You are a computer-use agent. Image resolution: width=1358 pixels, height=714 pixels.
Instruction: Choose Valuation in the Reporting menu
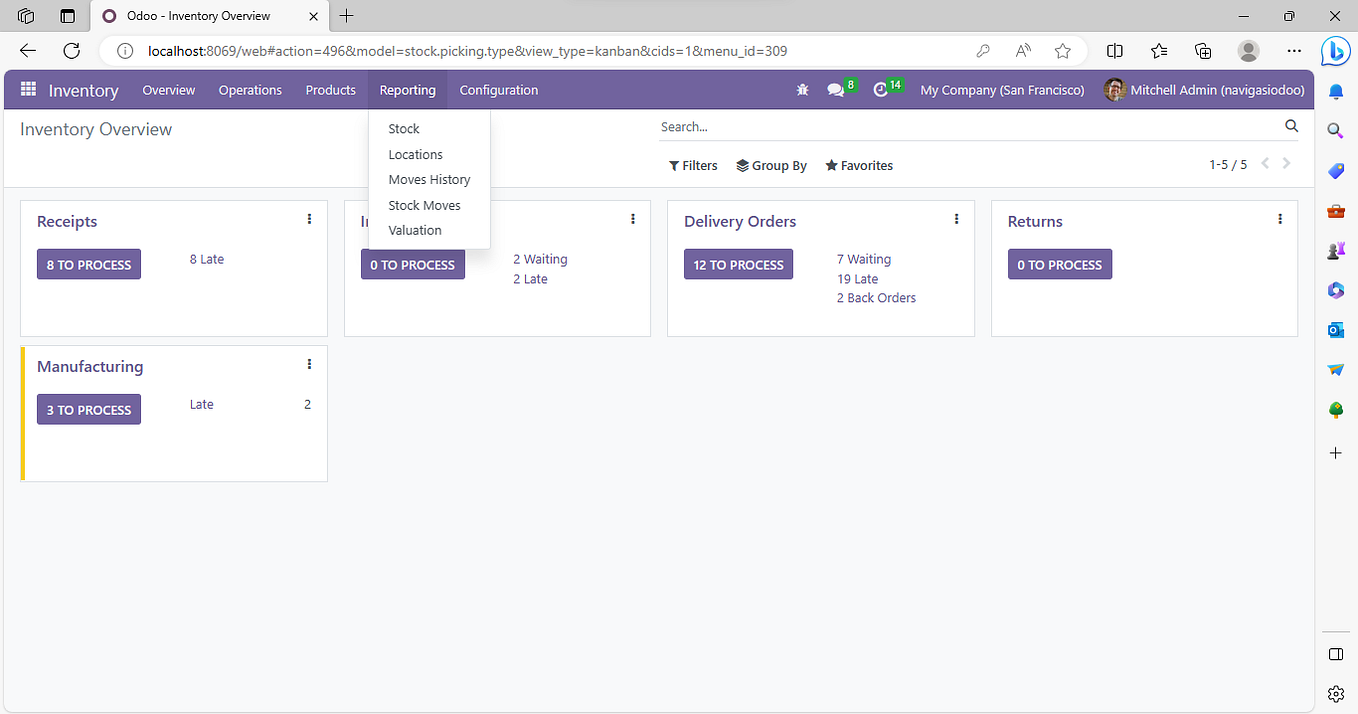click(x=414, y=229)
